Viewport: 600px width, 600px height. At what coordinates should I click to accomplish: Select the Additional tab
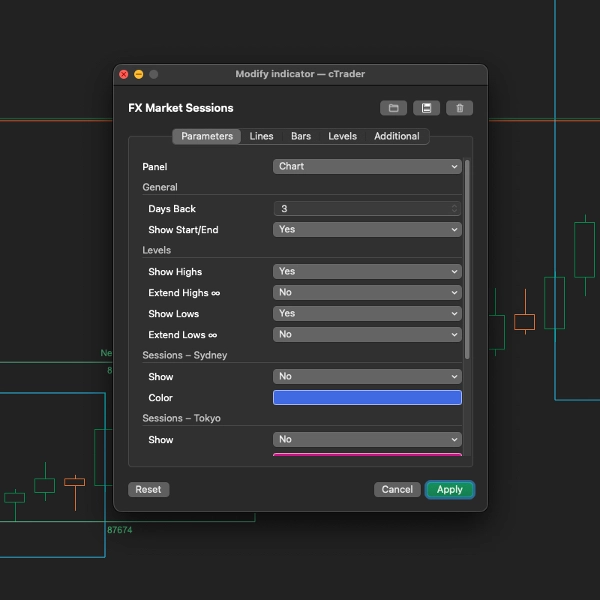pyautogui.click(x=397, y=136)
